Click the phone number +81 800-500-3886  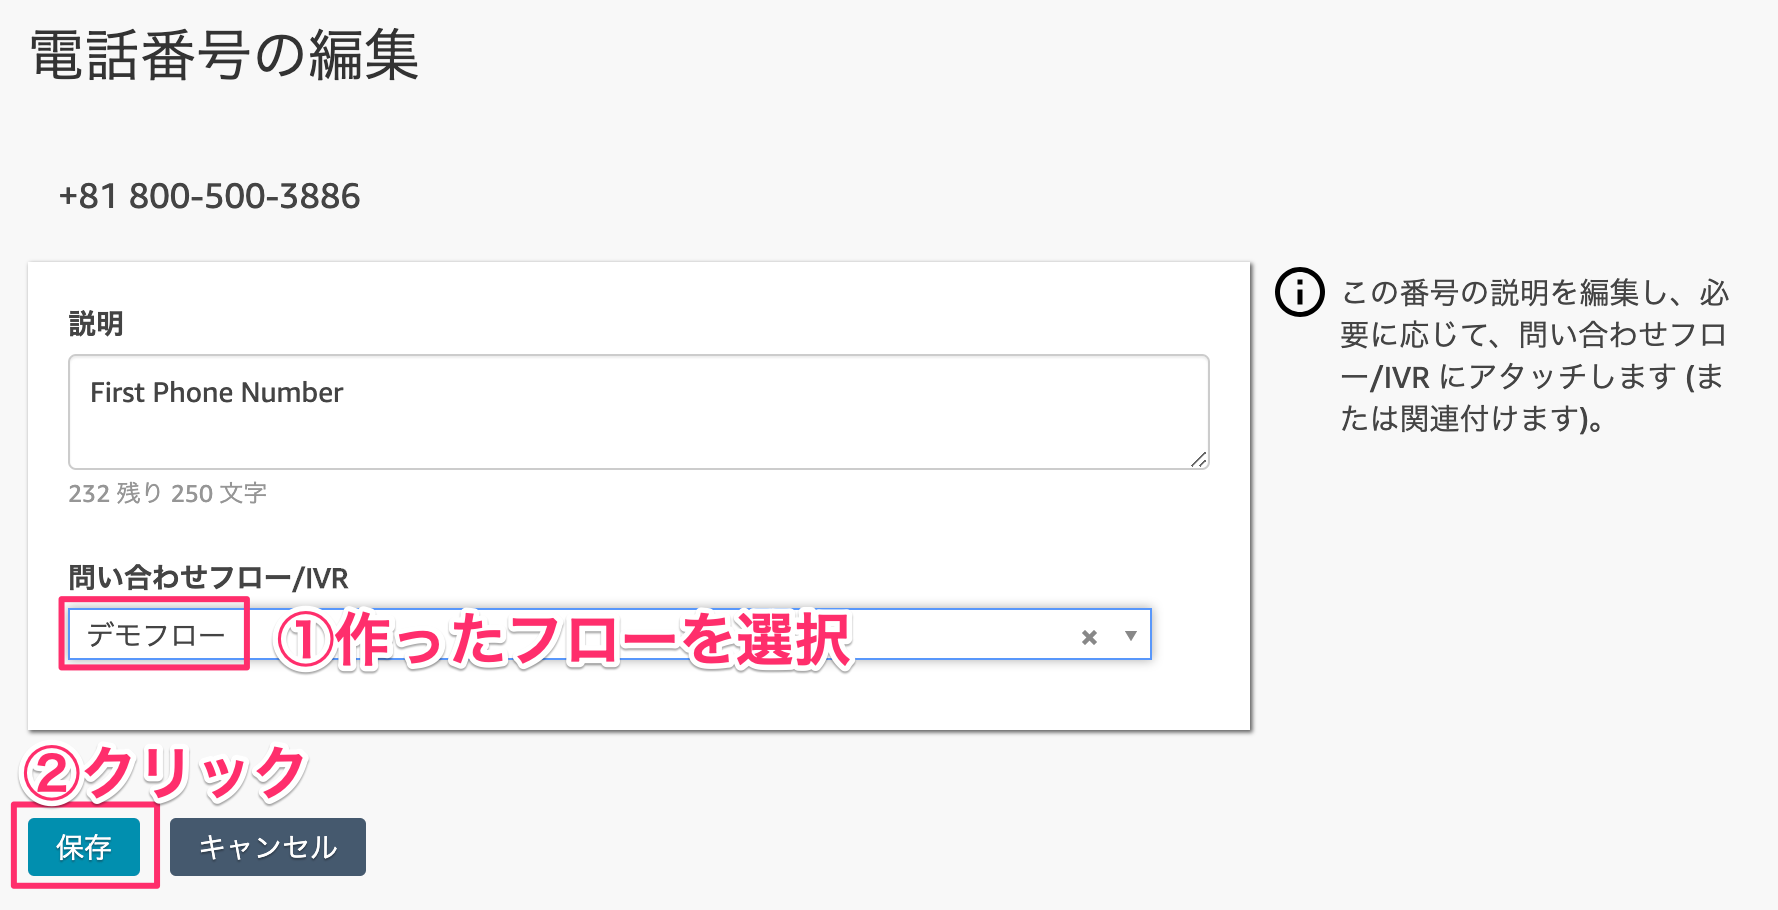pyautogui.click(x=209, y=196)
